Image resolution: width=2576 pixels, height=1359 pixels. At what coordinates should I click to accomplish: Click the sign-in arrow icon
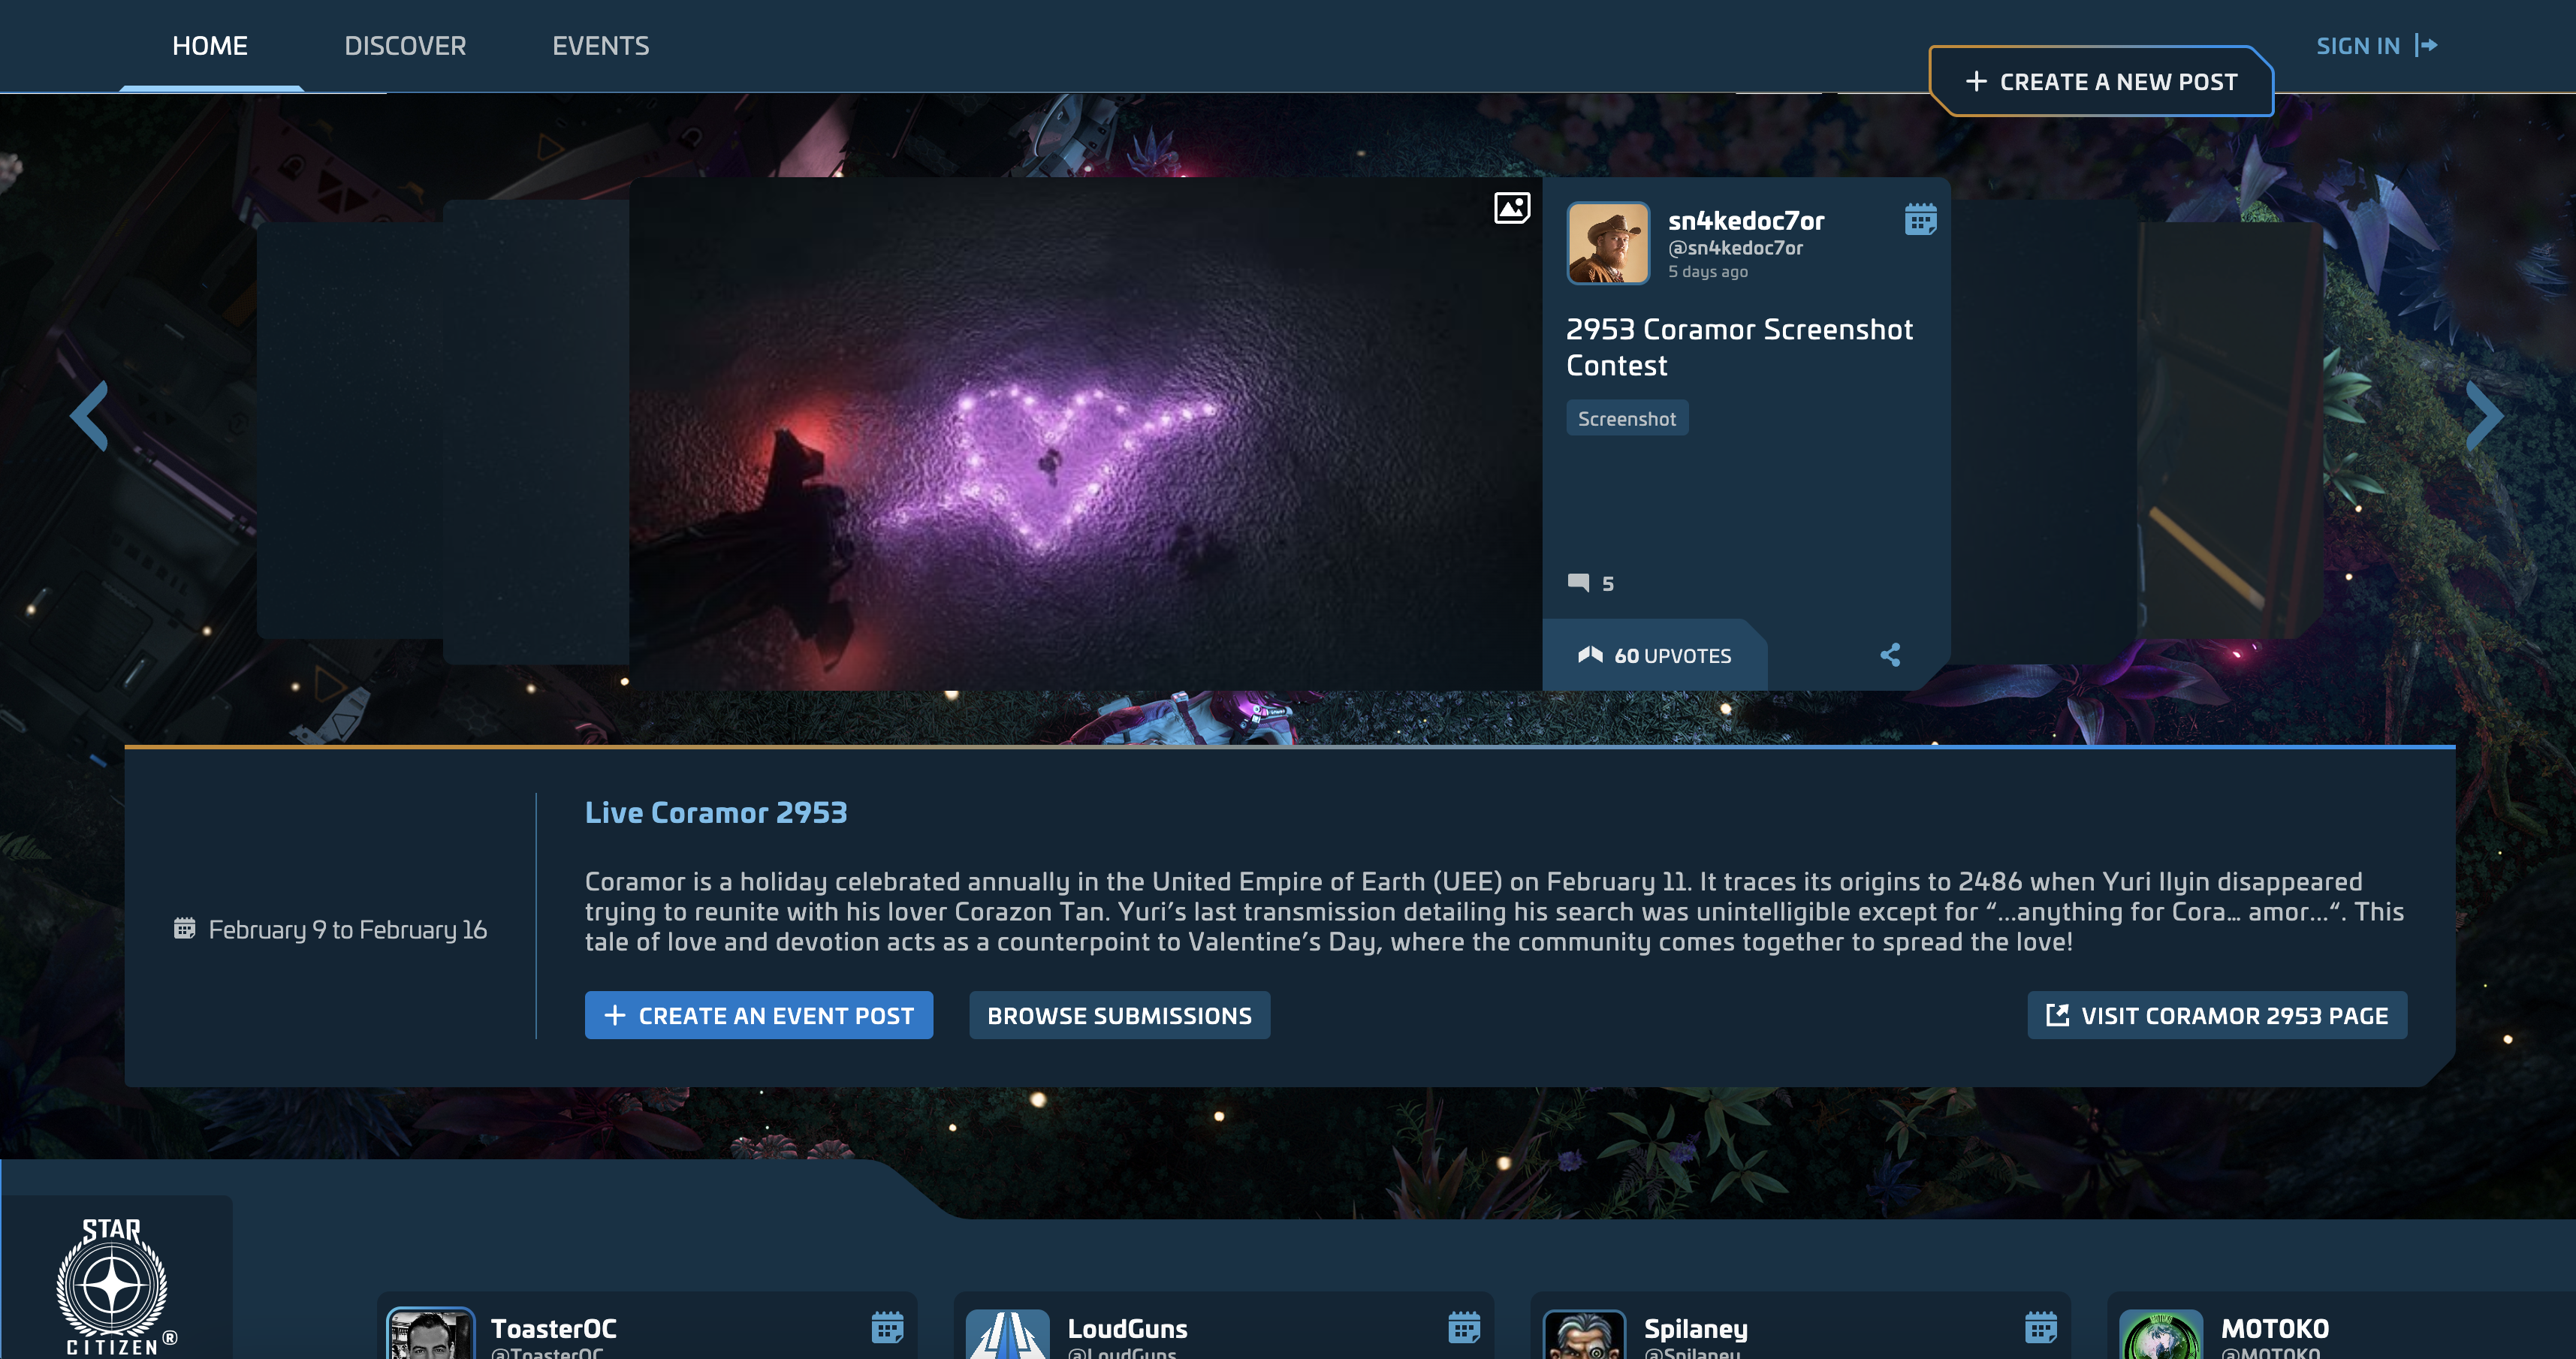(2427, 46)
